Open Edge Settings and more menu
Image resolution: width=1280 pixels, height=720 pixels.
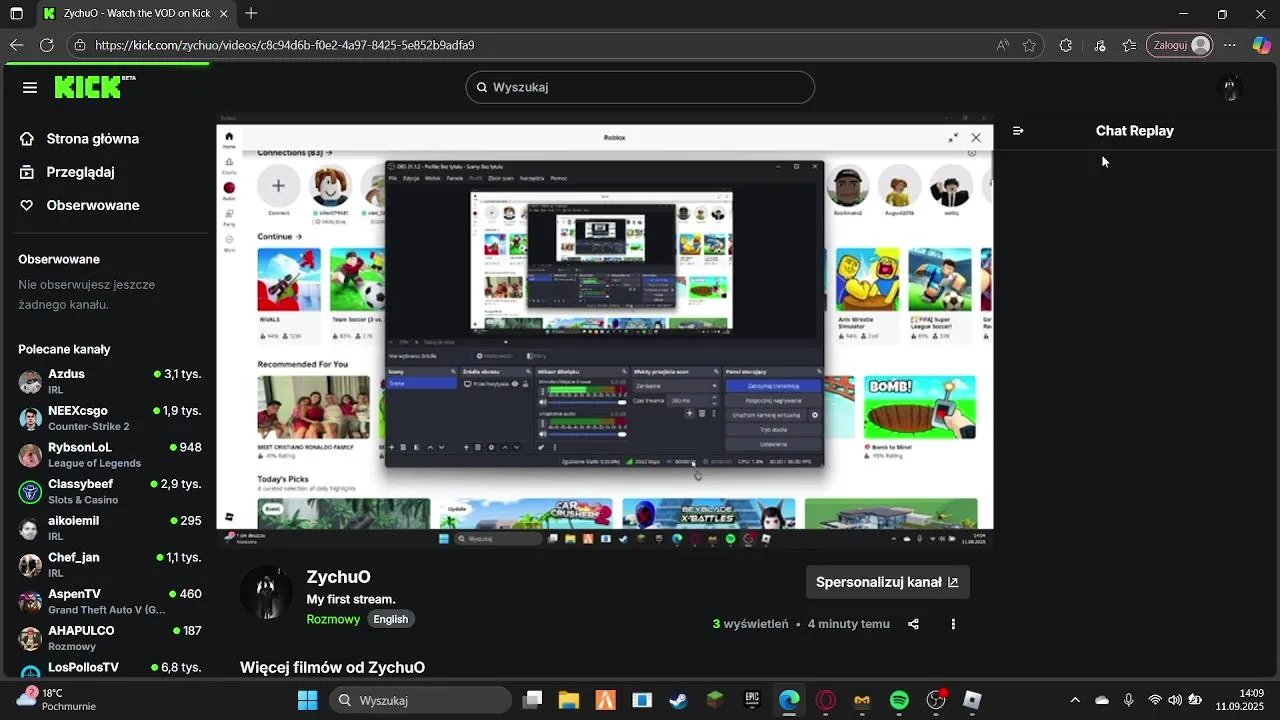click(x=1230, y=45)
